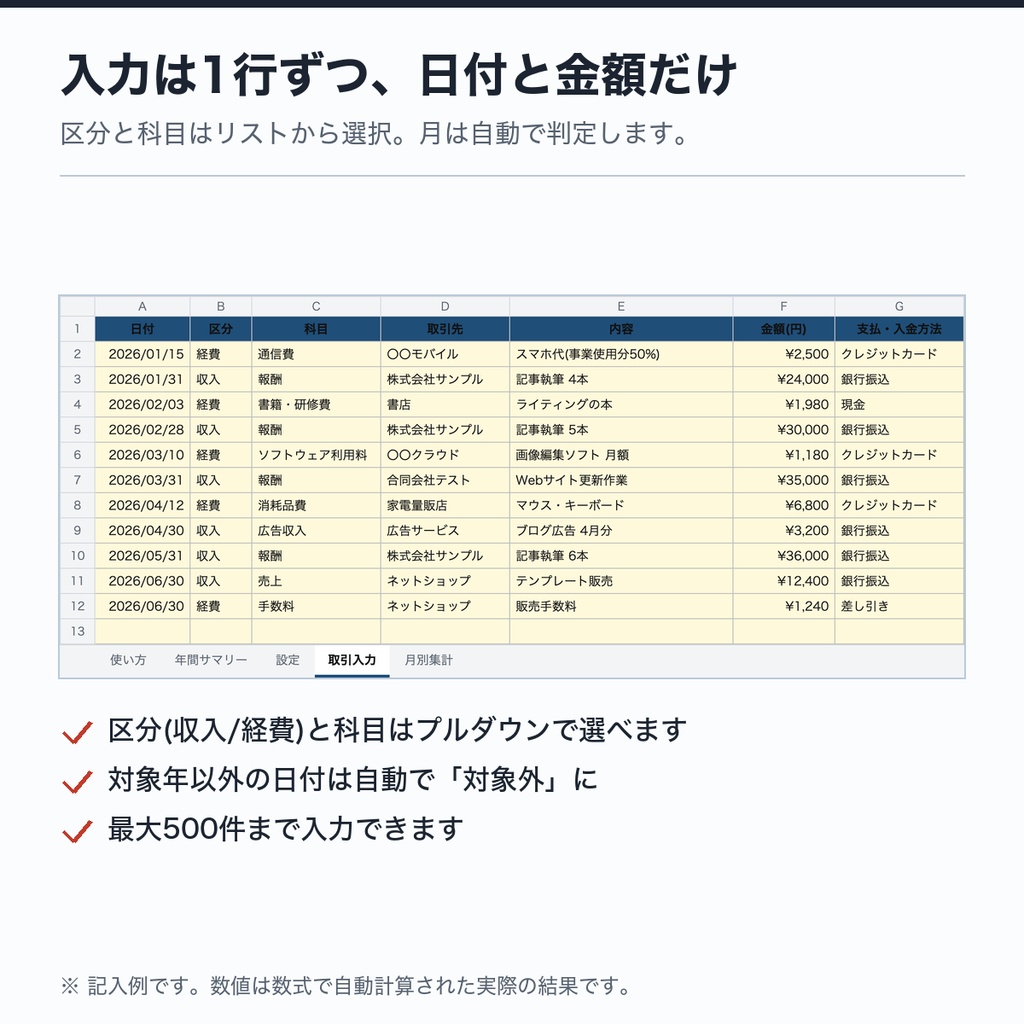Screen dimensions: 1024x1024
Task: Select the 取引入力 sheet tab
Action: [352, 660]
